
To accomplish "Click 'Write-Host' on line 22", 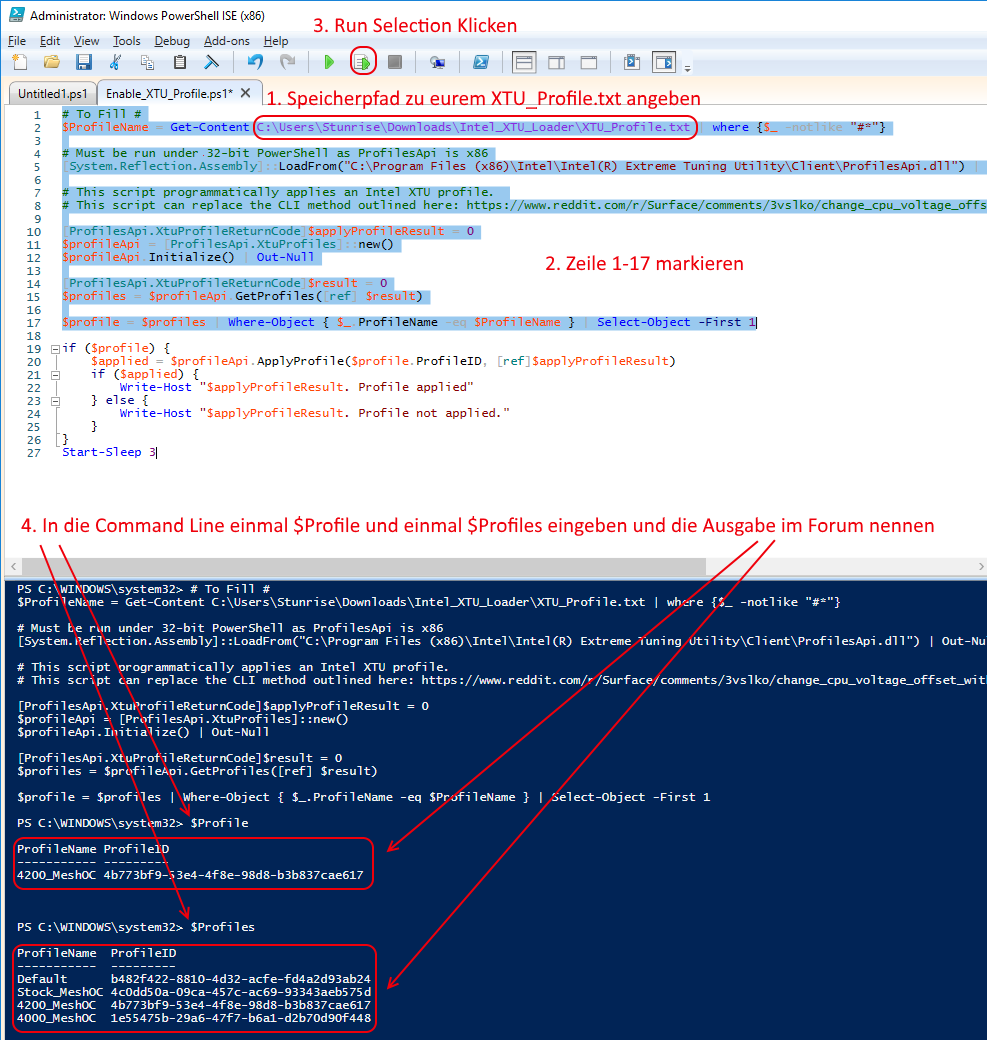I will pyautogui.click(x=155, y=387).
